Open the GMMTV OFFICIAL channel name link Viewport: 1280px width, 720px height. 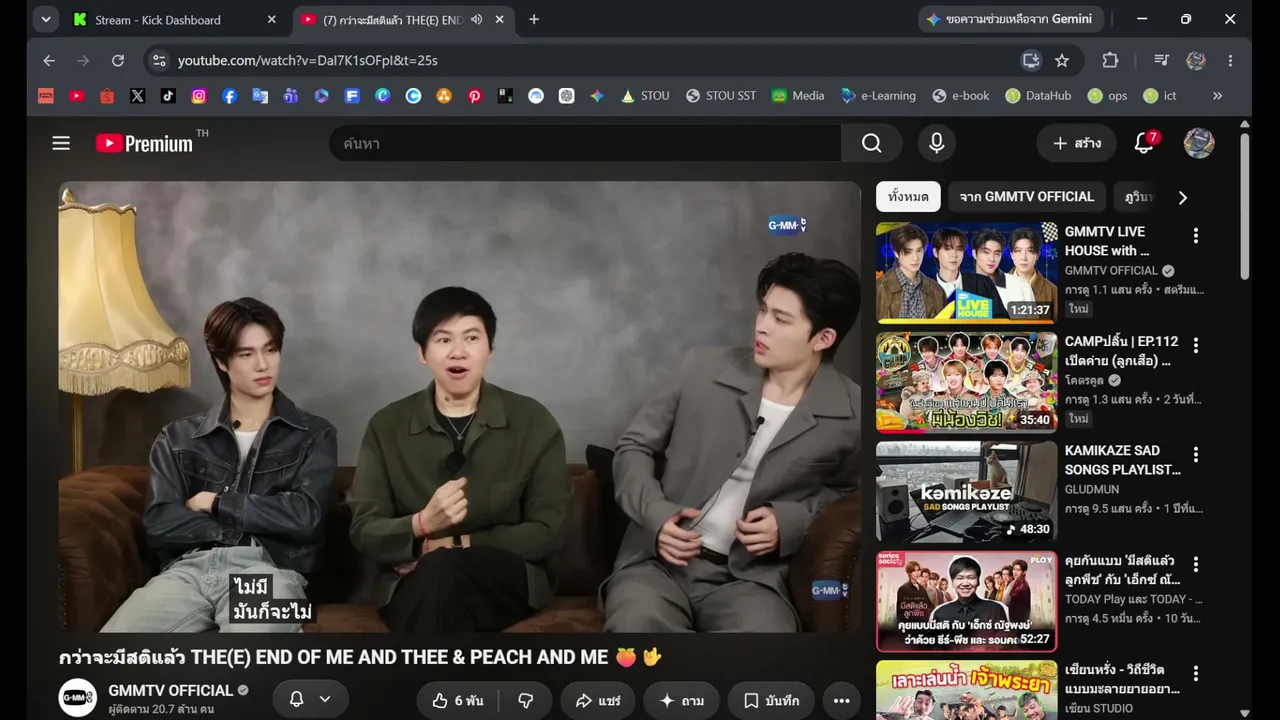coord(171,690)
